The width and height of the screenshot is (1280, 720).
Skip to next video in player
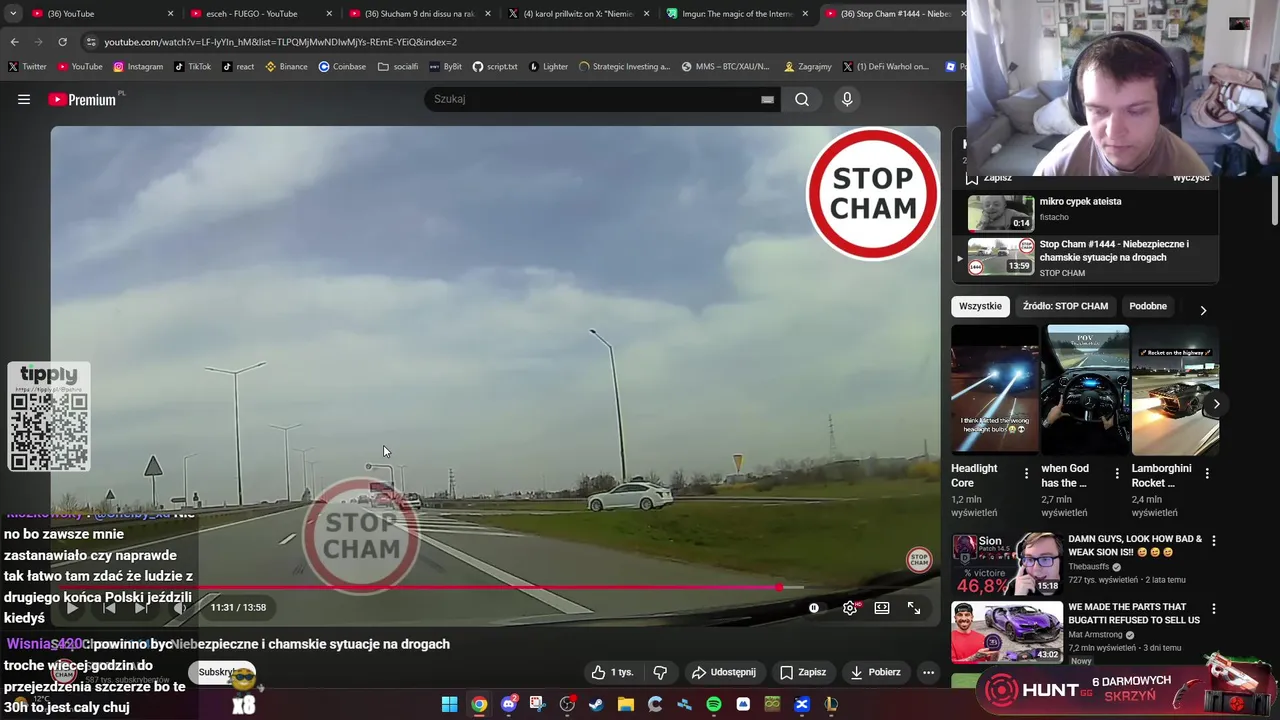pos(141,607)
